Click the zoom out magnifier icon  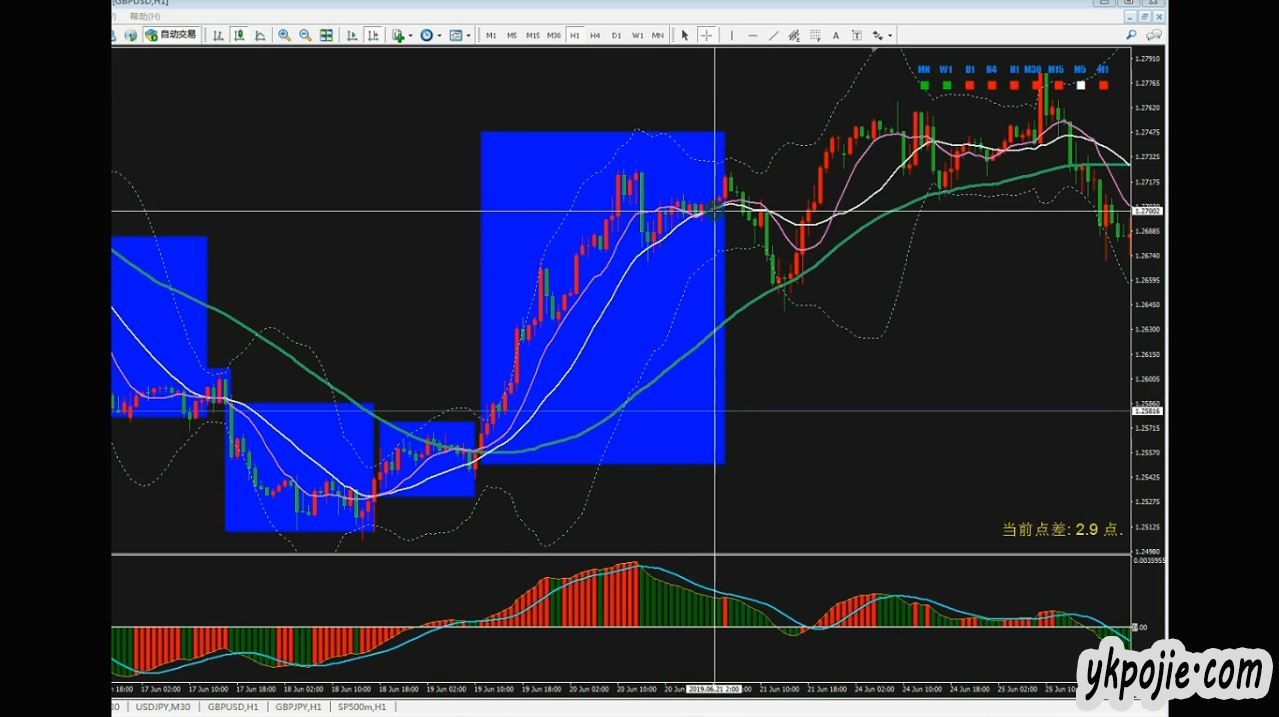pyautogui.click(x=305, y=35)
